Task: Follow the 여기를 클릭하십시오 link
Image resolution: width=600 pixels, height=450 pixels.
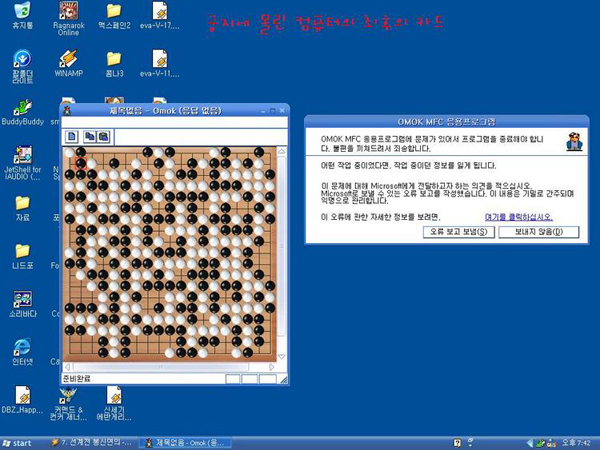Action: 518,217
